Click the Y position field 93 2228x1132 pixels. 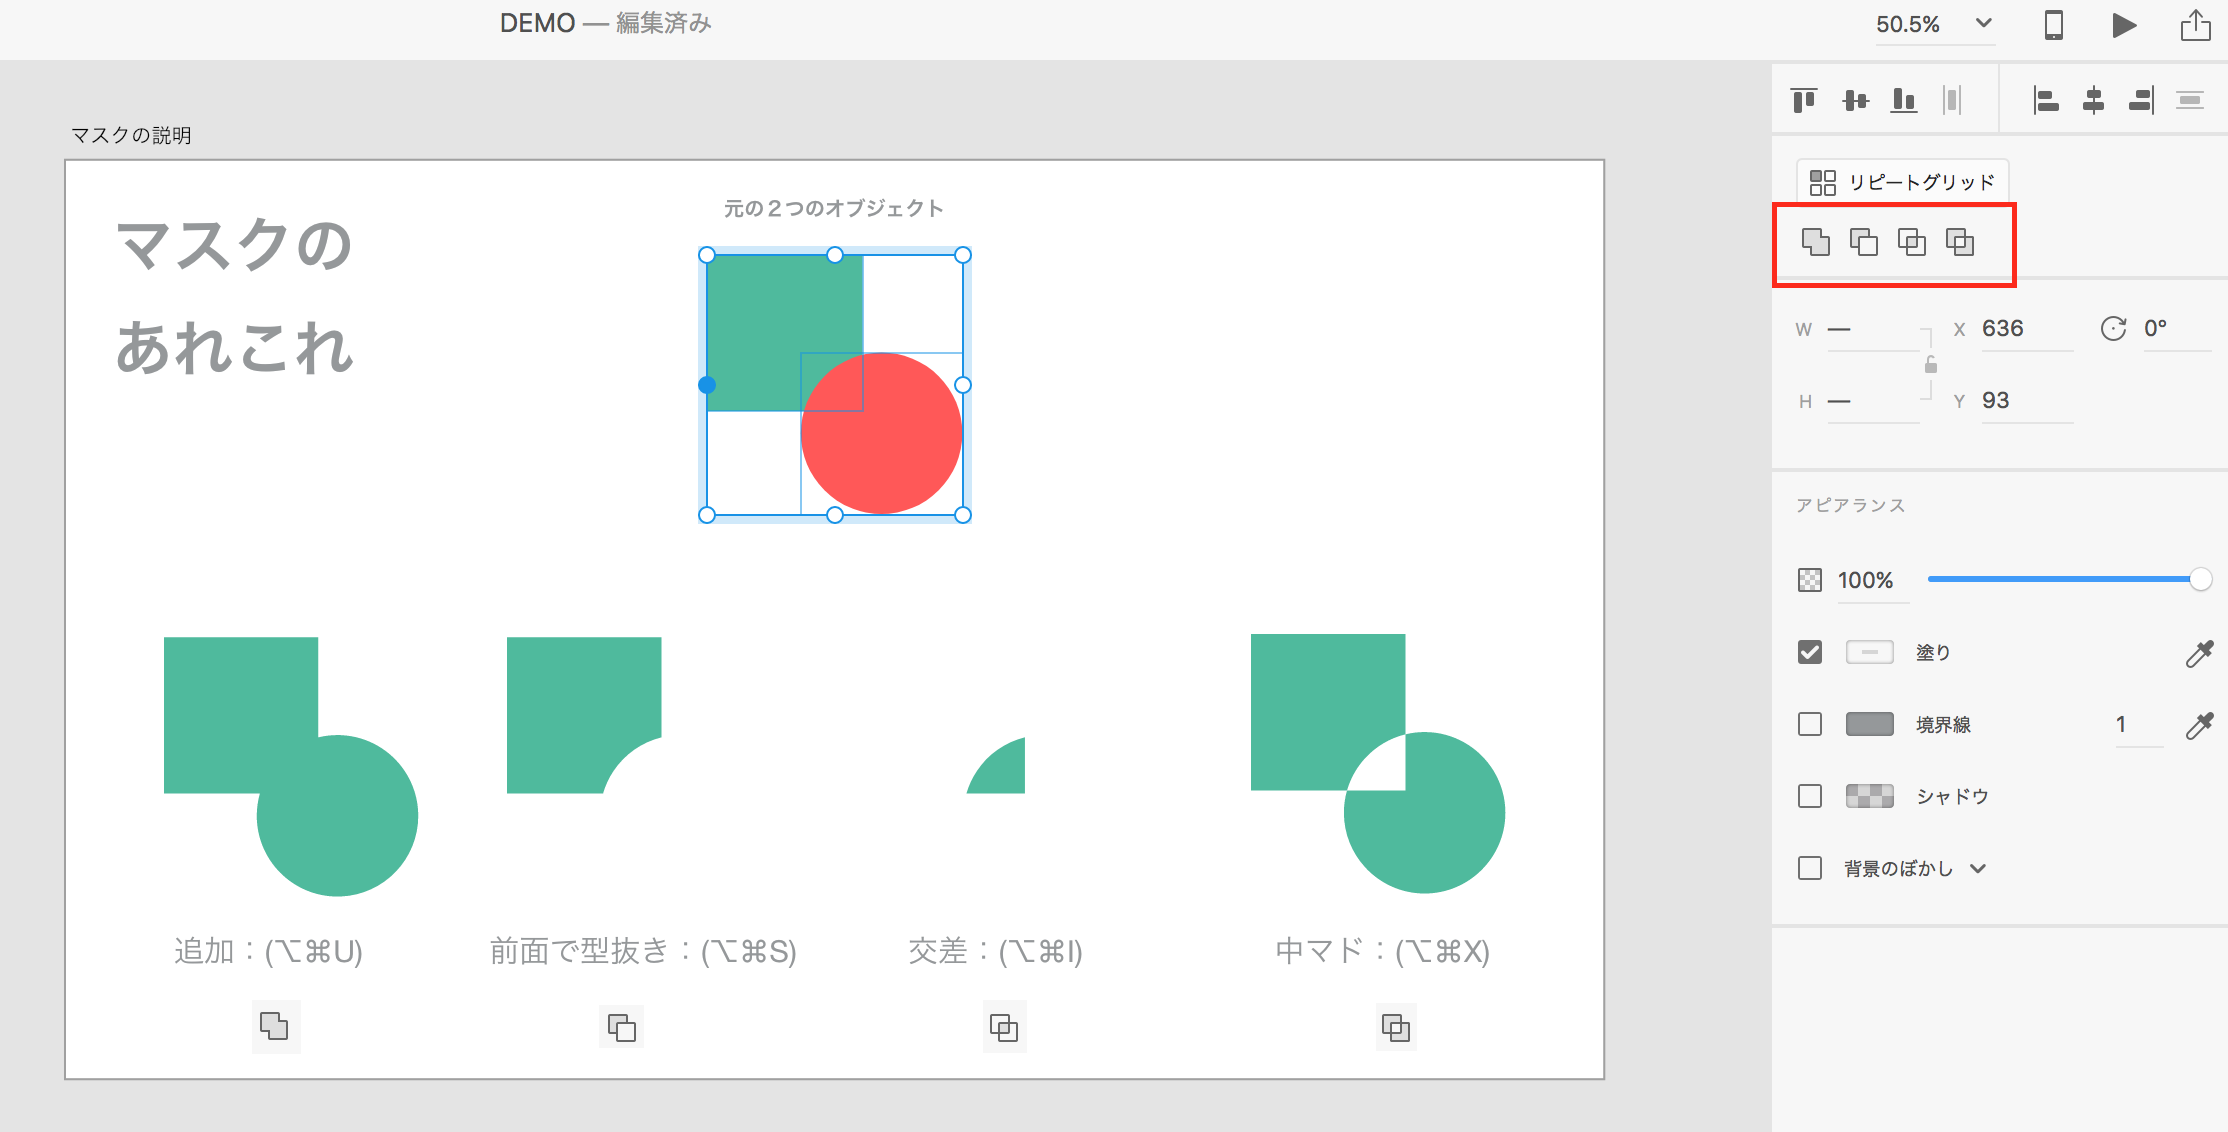(2027, 401)
